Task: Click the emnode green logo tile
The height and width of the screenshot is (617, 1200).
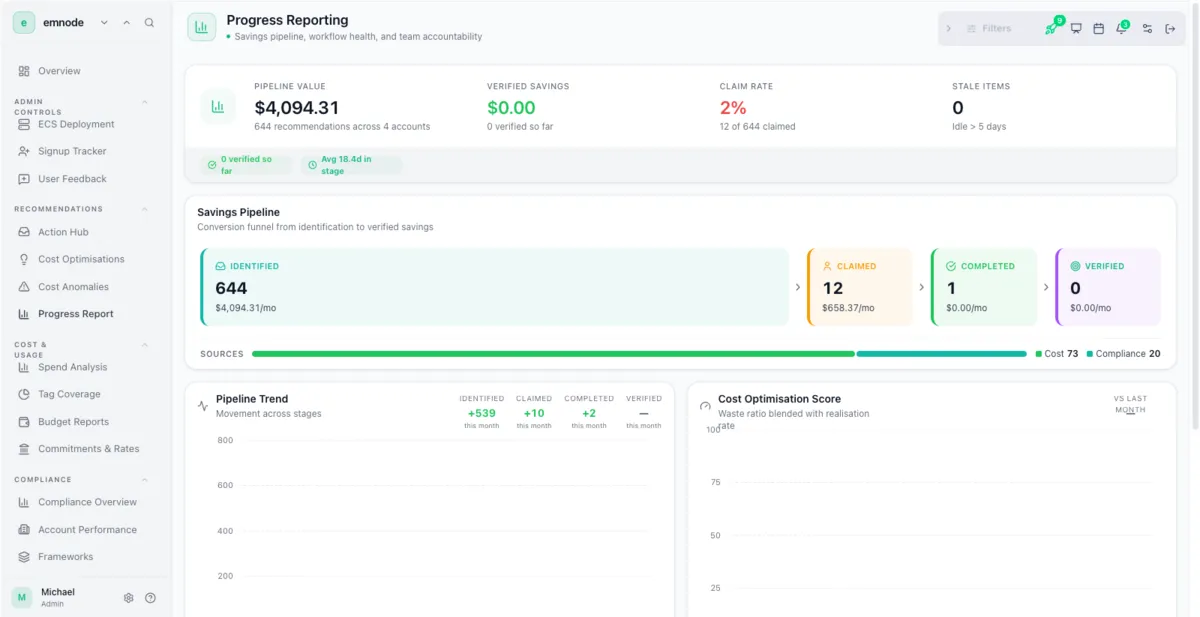Action: coord(23,22)
